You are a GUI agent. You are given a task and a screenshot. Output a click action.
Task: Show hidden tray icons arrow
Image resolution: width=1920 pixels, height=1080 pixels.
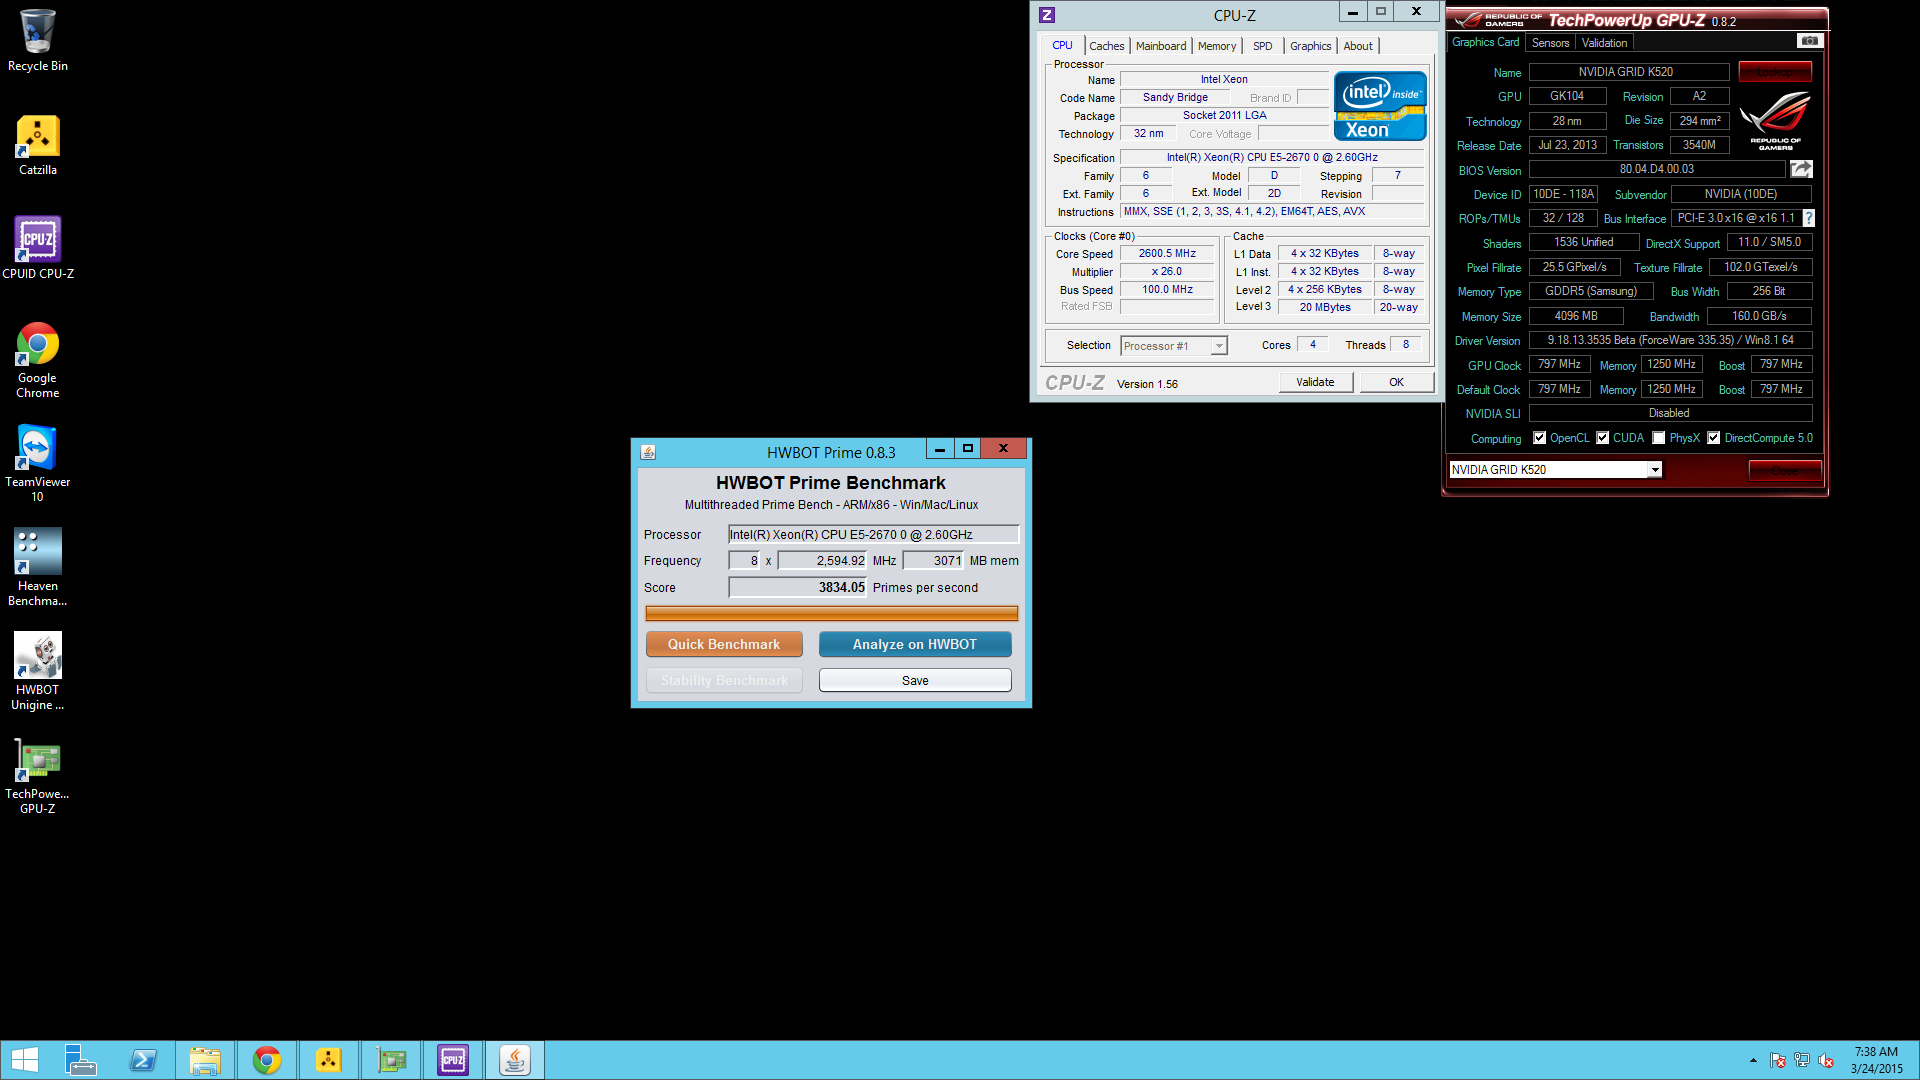point(1753,1060)
